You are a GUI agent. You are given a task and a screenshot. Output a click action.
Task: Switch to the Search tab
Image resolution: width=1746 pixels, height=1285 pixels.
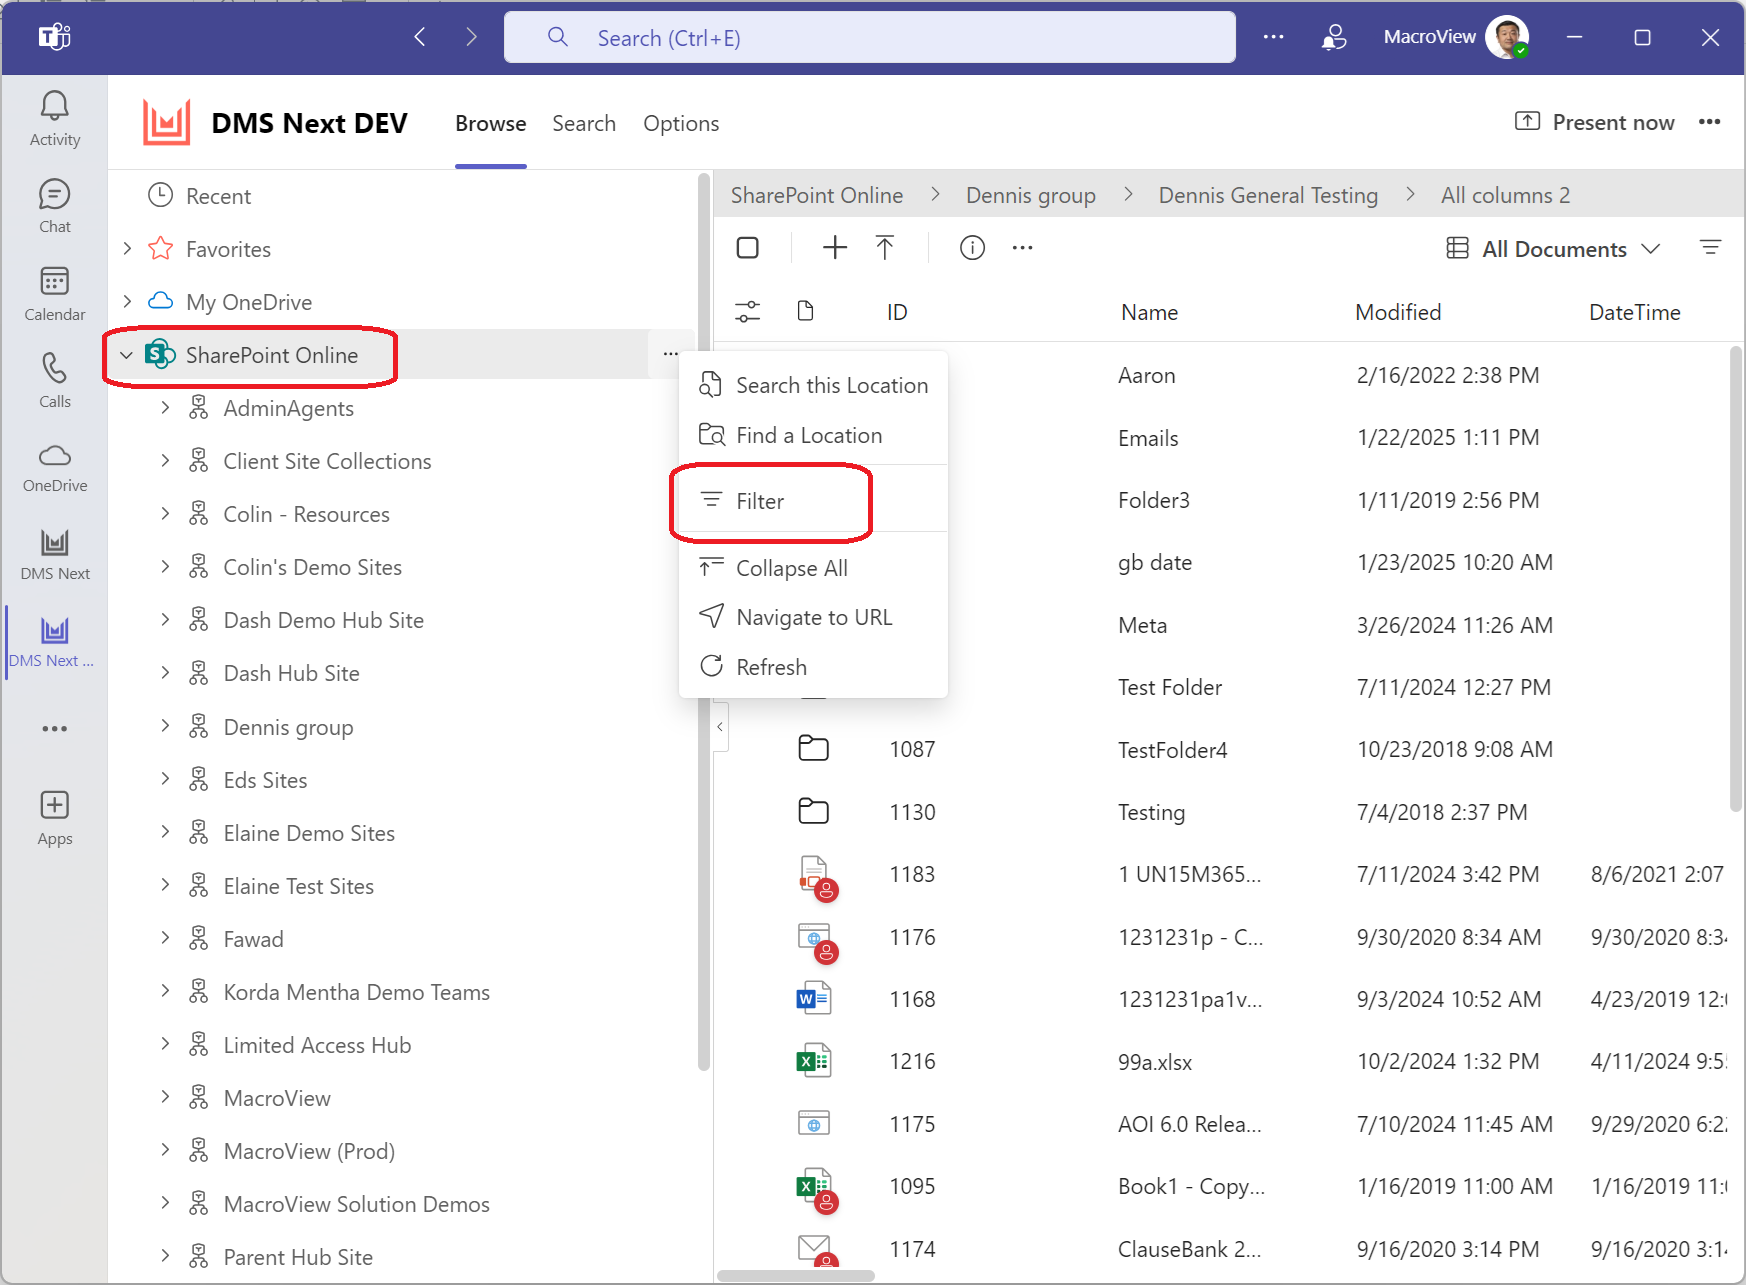584,123
